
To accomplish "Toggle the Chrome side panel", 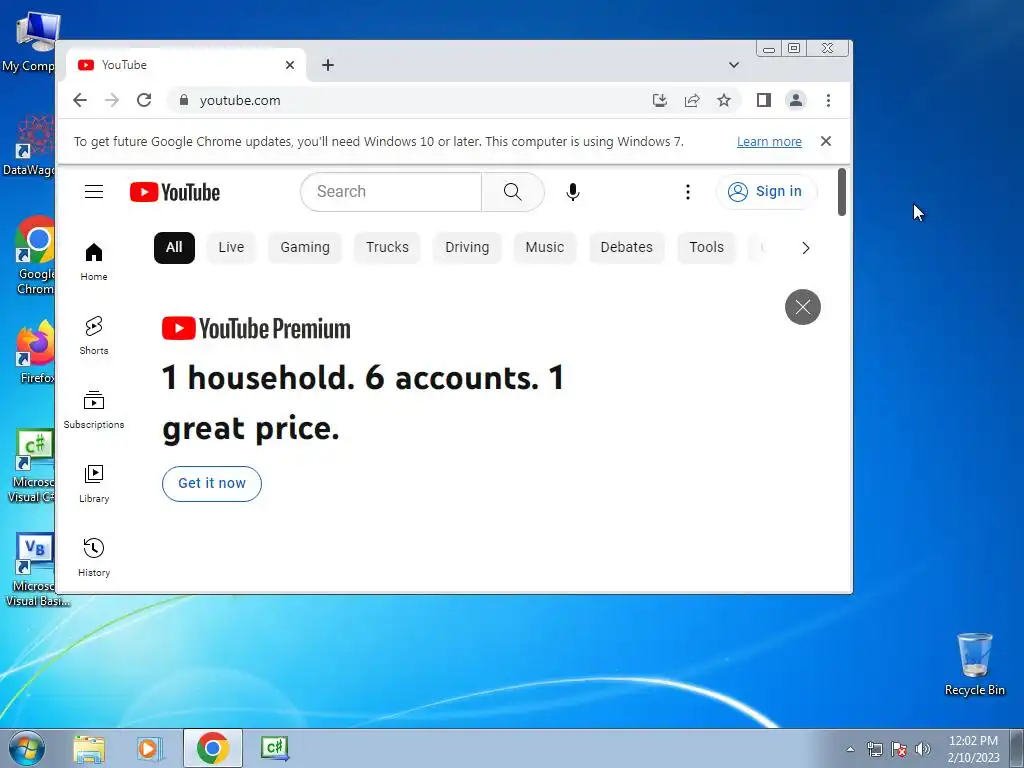I will [763, 100].
